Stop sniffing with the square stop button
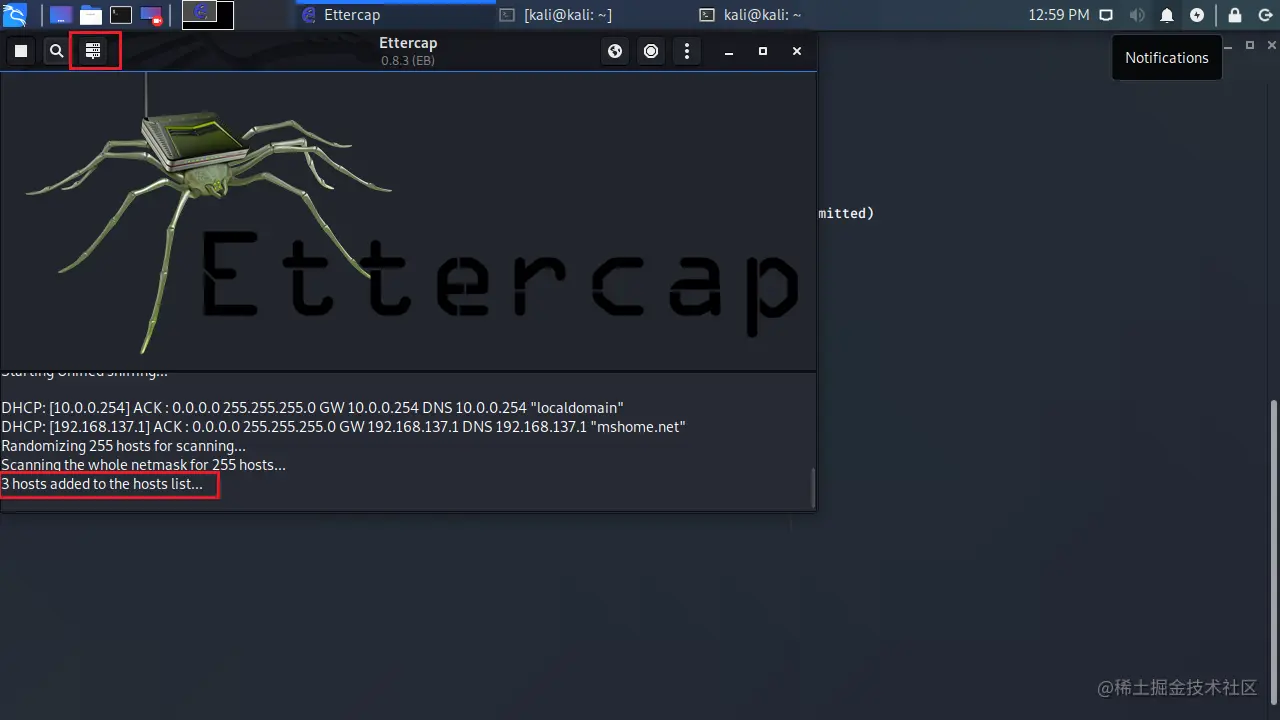The height and width of the screenshot is (720, 1280). (x=21, y=51)
